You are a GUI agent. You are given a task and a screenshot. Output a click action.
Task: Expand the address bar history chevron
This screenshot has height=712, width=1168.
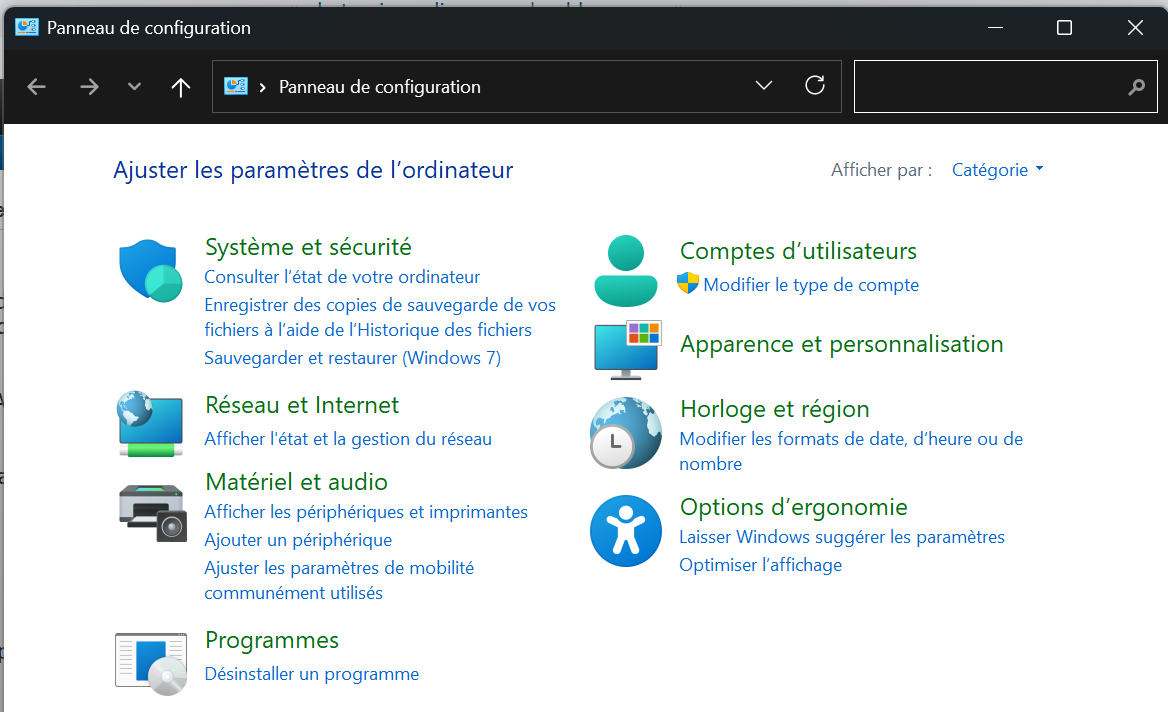[x=764, y=86]
